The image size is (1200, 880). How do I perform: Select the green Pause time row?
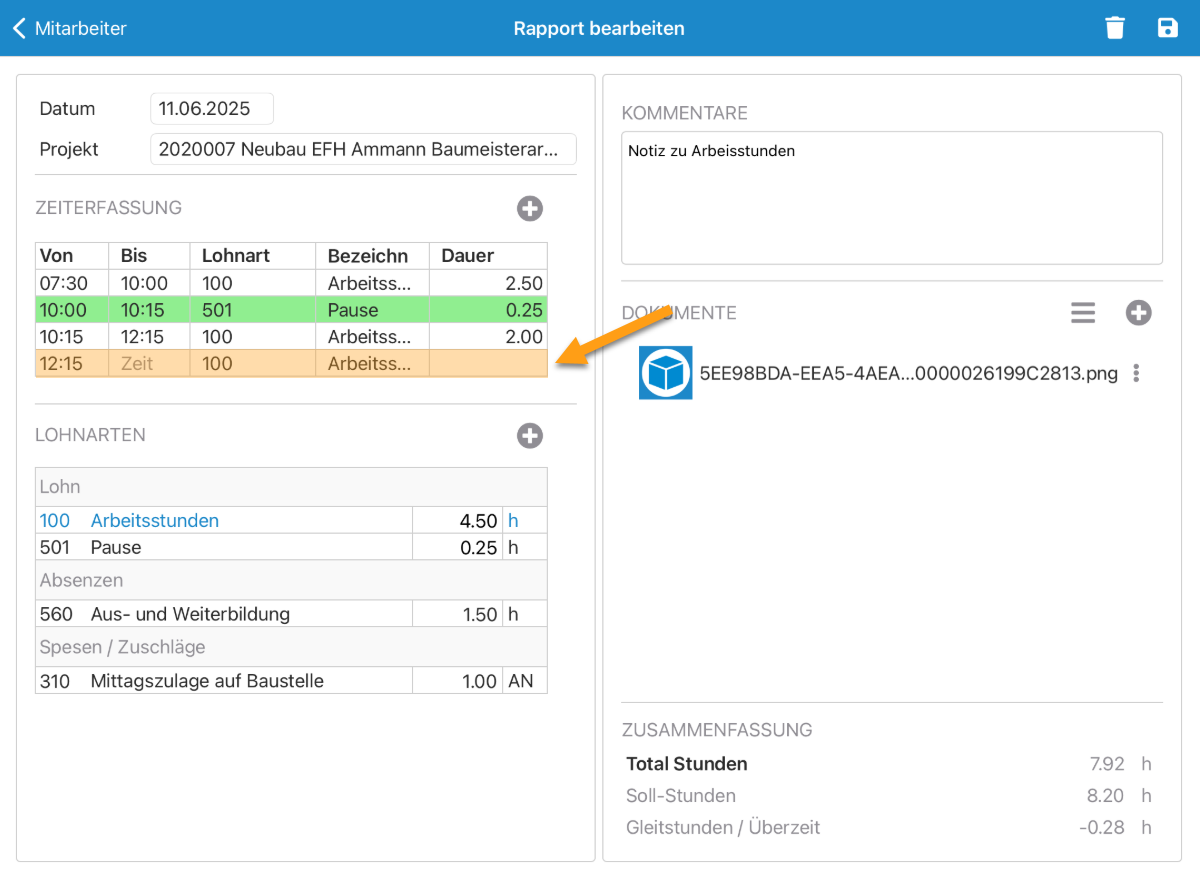click(291, 310)
